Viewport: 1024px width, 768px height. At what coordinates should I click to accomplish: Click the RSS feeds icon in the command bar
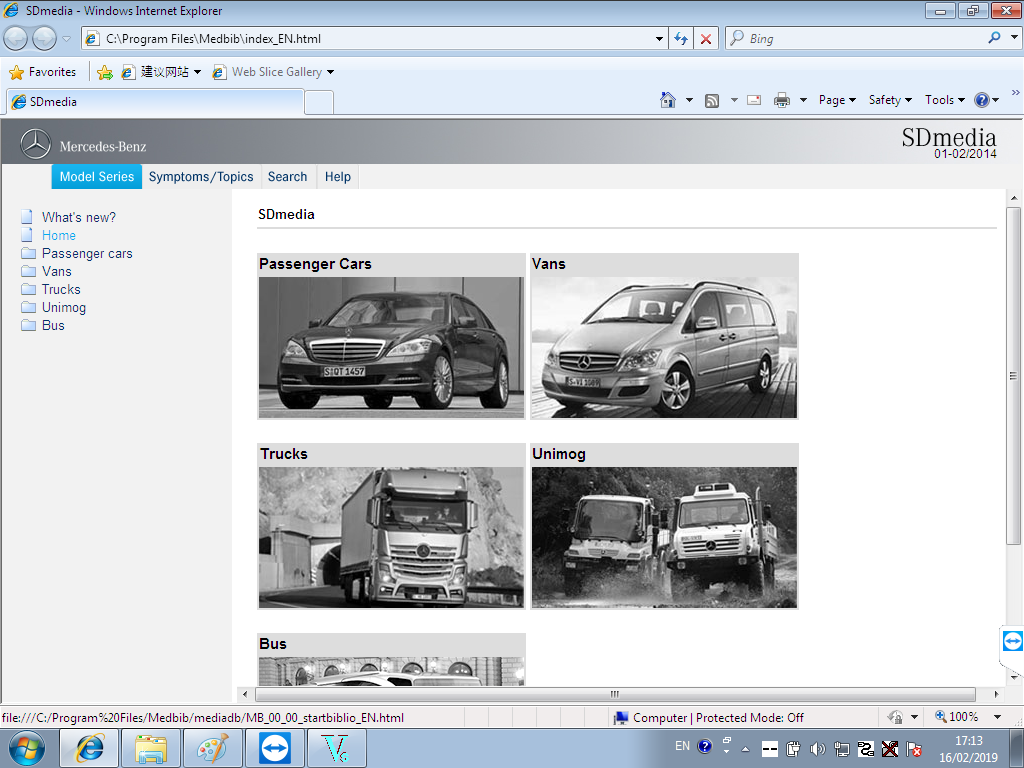tap(712, 100)
